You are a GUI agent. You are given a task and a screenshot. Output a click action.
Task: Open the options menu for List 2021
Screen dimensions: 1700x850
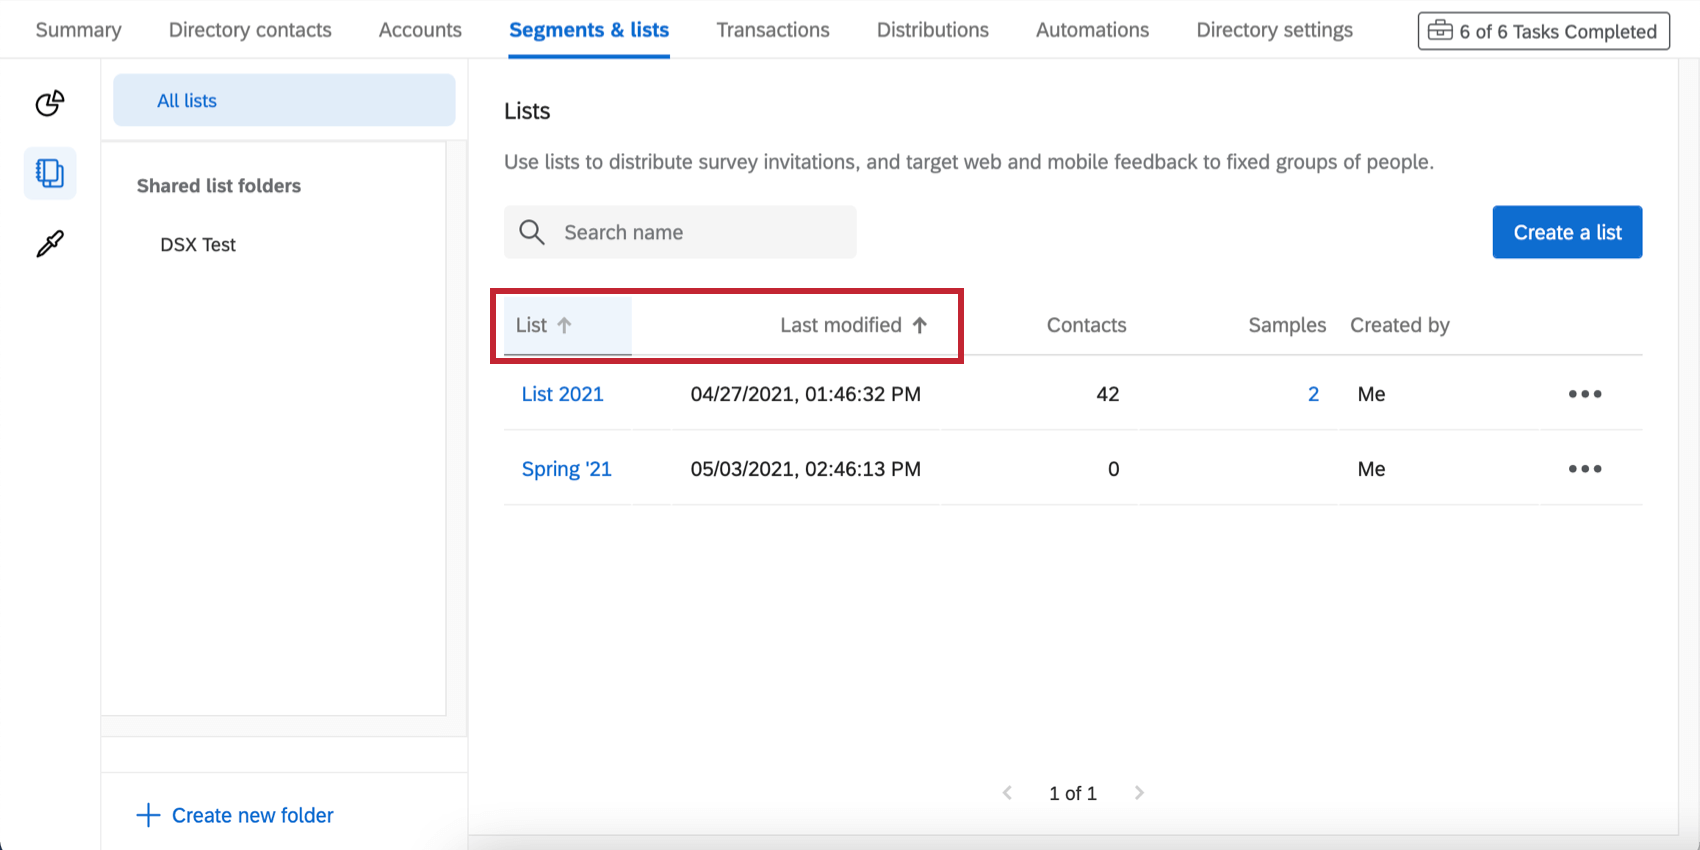coord(1584,394)
